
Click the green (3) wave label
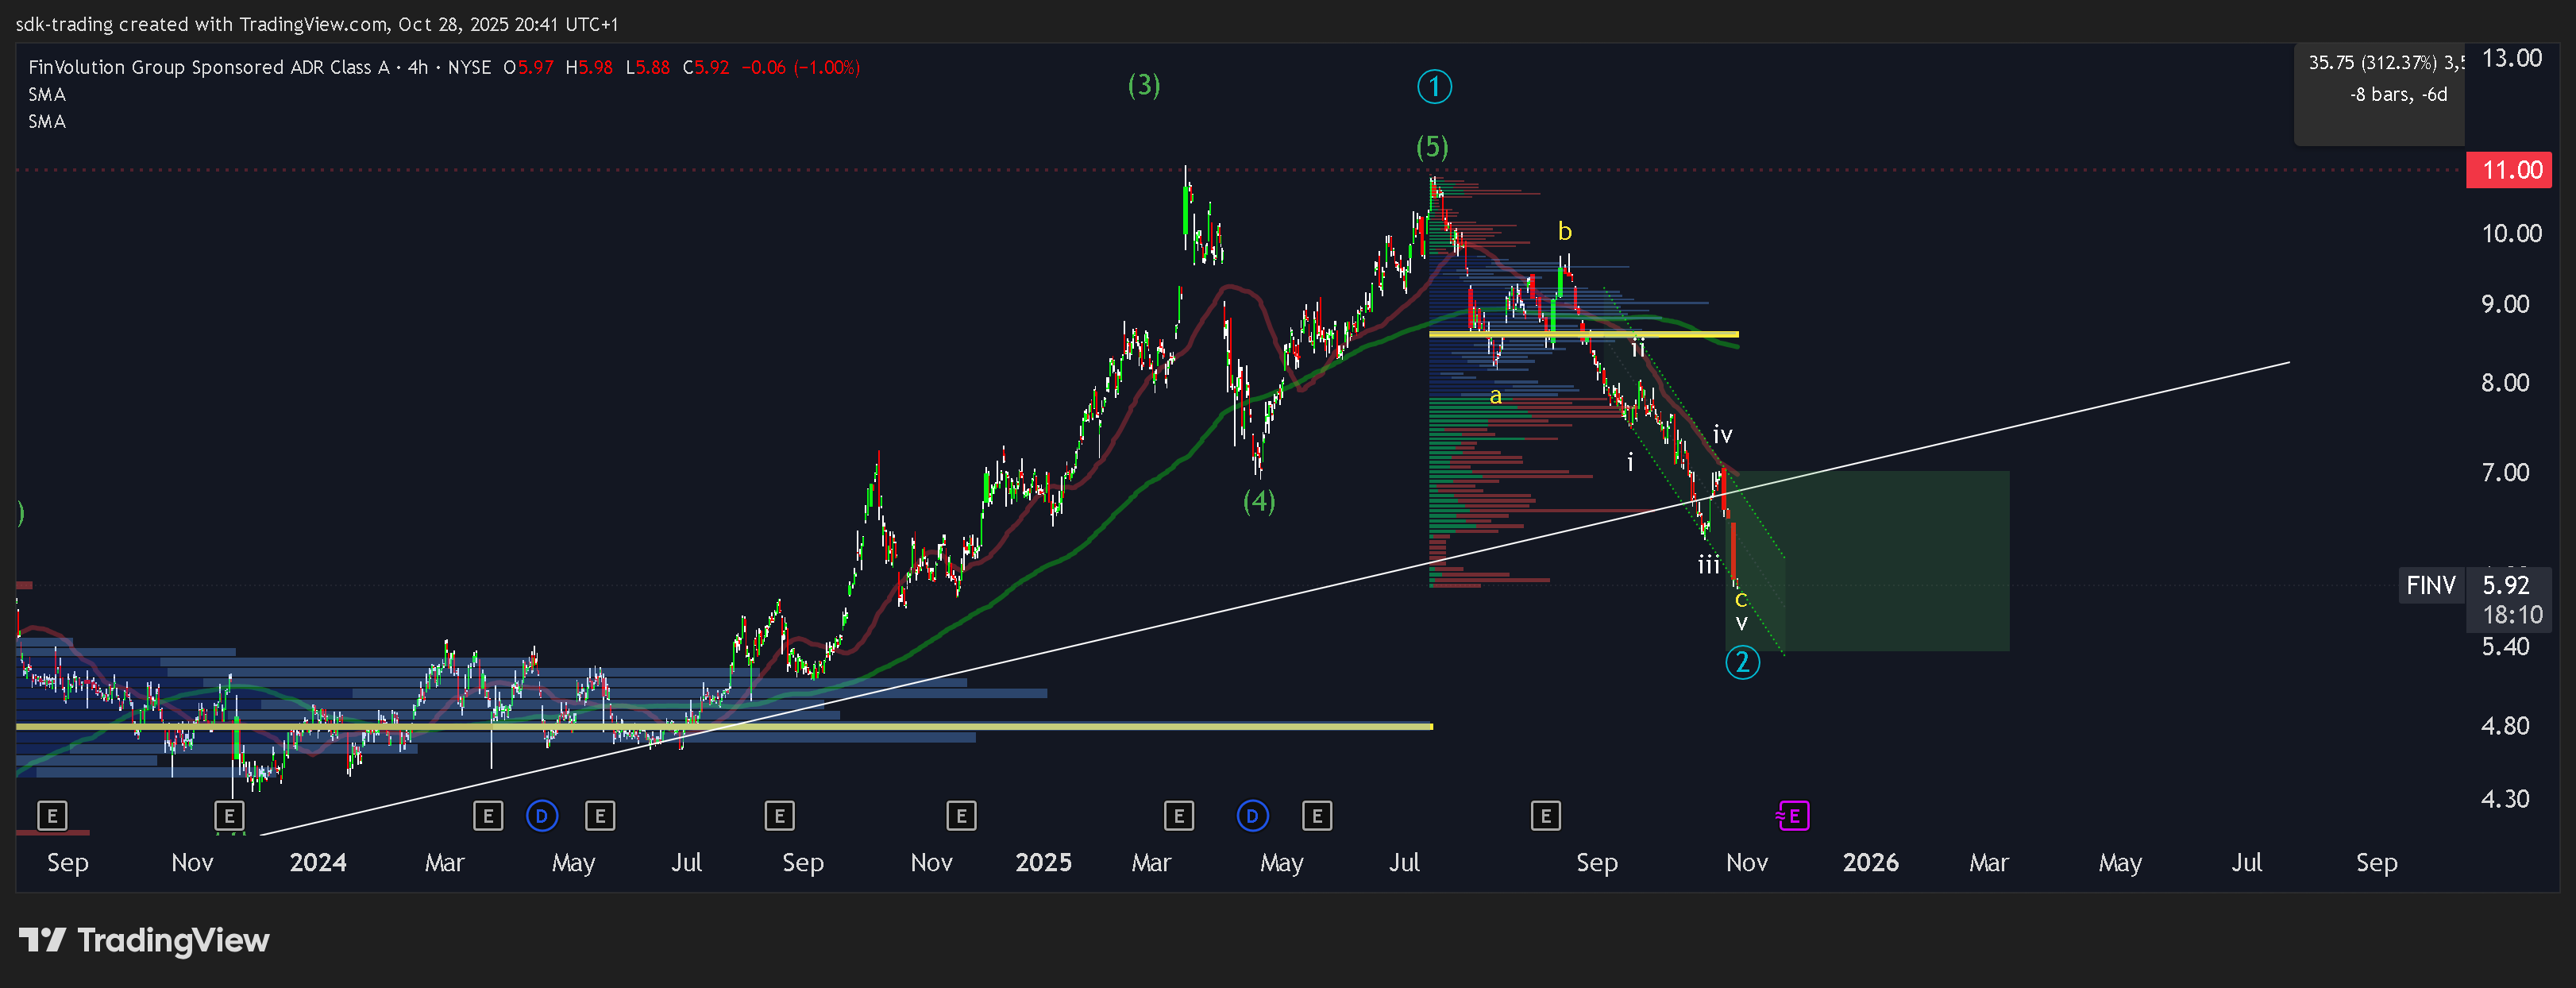[x=1144, y=85]
